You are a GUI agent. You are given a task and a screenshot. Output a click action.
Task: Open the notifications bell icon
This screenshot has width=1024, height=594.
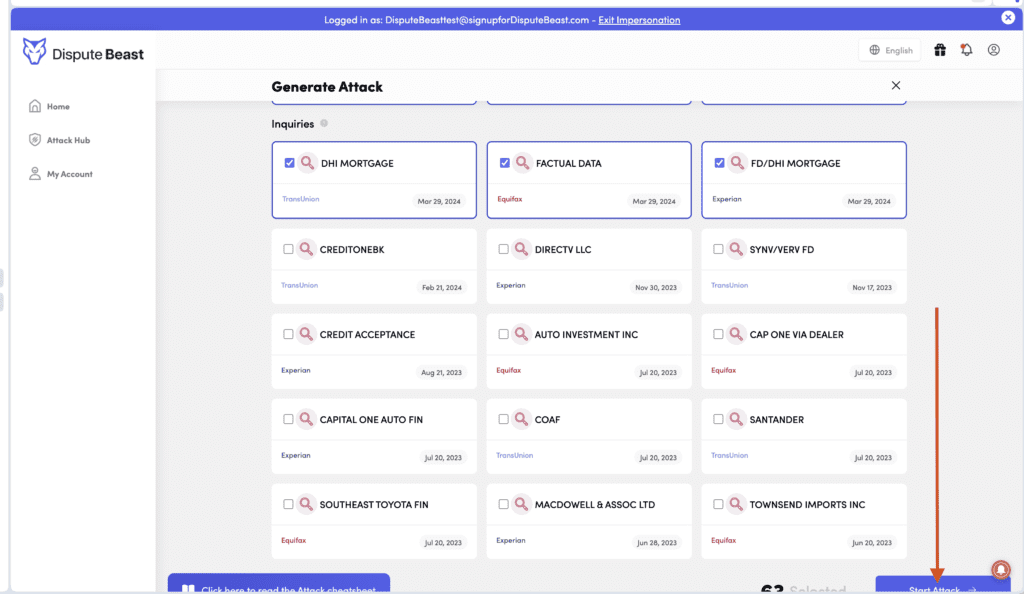(x=966, y=50)
